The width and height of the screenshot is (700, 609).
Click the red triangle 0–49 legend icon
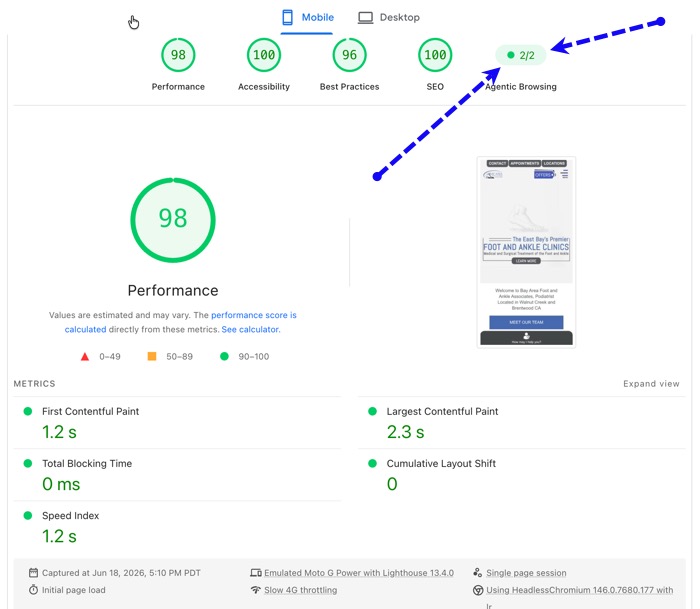pos(85,356)
